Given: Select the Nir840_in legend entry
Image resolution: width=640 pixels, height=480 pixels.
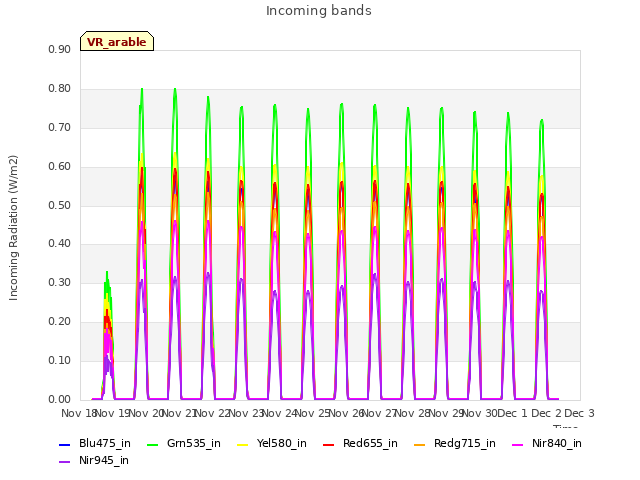Looking at the screenshot, I should [x=547, y=443].
